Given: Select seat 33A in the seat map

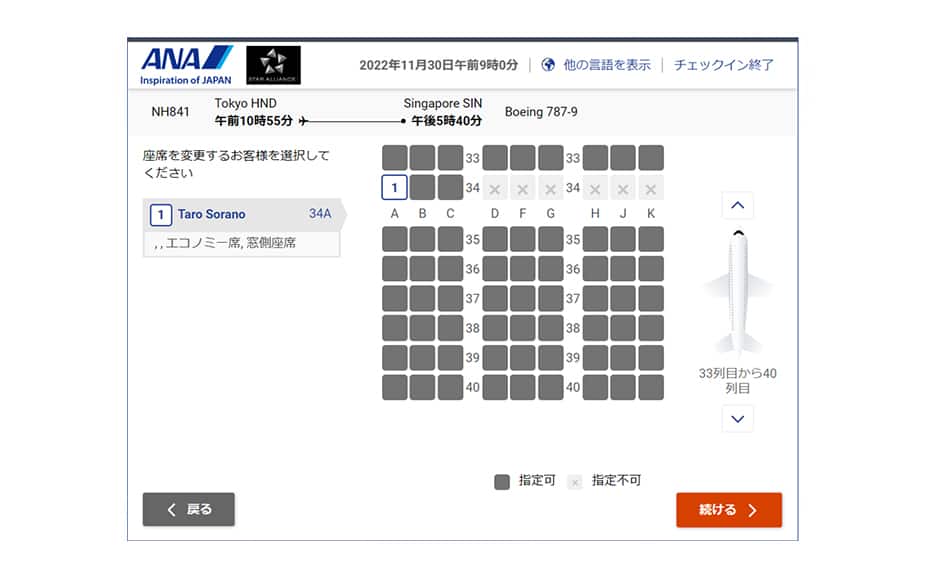Looking at the screenshot, I should [x=395, y=158].
